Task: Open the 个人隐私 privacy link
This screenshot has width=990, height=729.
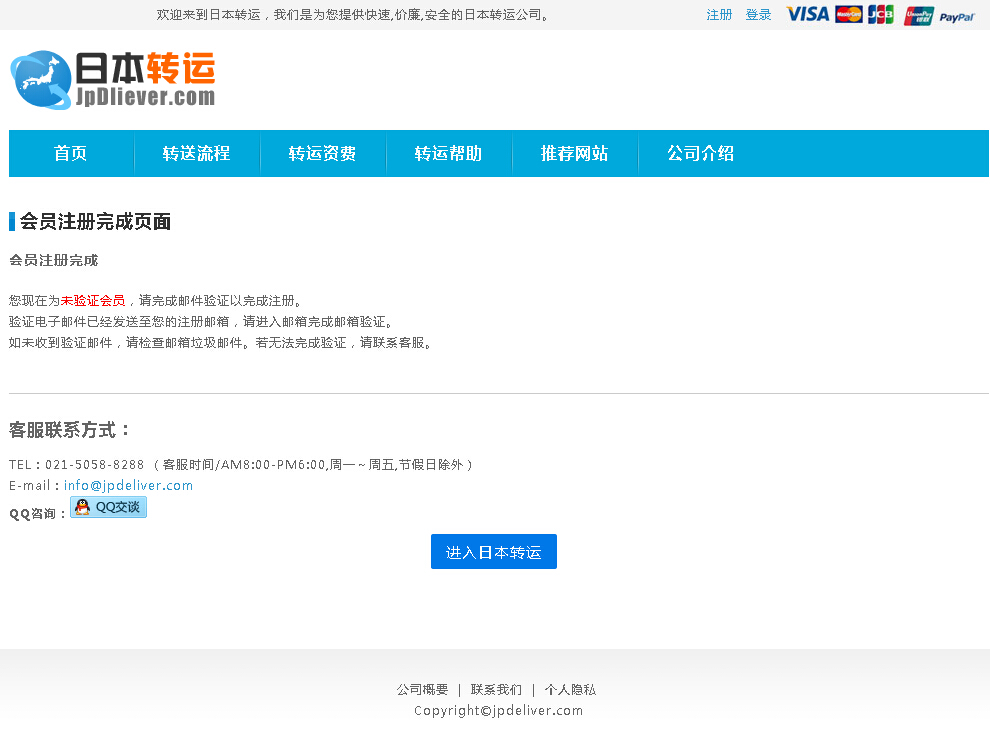Action: [x=571, y=689]
